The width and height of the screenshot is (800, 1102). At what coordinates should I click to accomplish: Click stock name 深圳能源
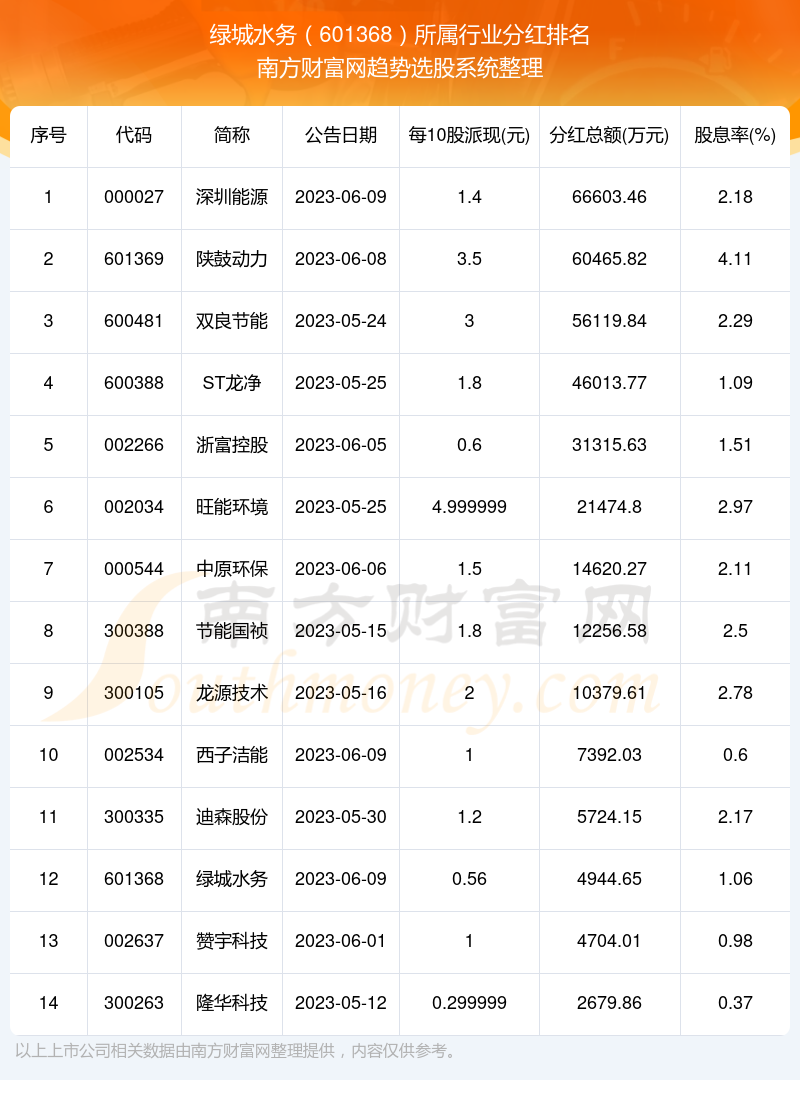pyautogui.click(x=232, y=197)
